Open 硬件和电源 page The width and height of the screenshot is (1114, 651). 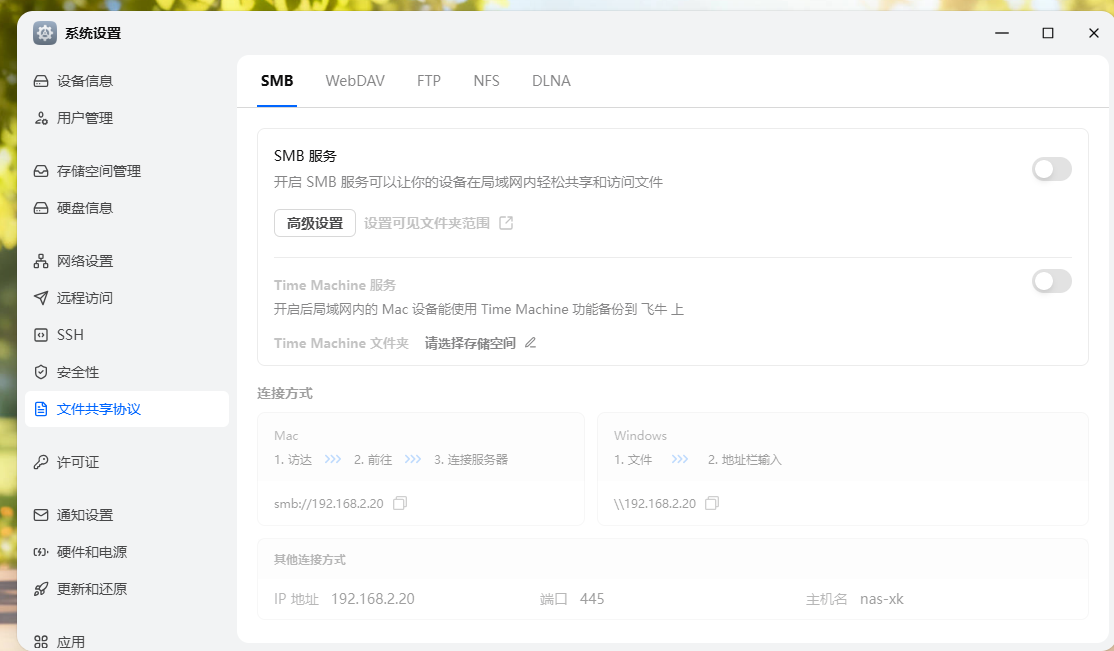[x=126, y=552]
